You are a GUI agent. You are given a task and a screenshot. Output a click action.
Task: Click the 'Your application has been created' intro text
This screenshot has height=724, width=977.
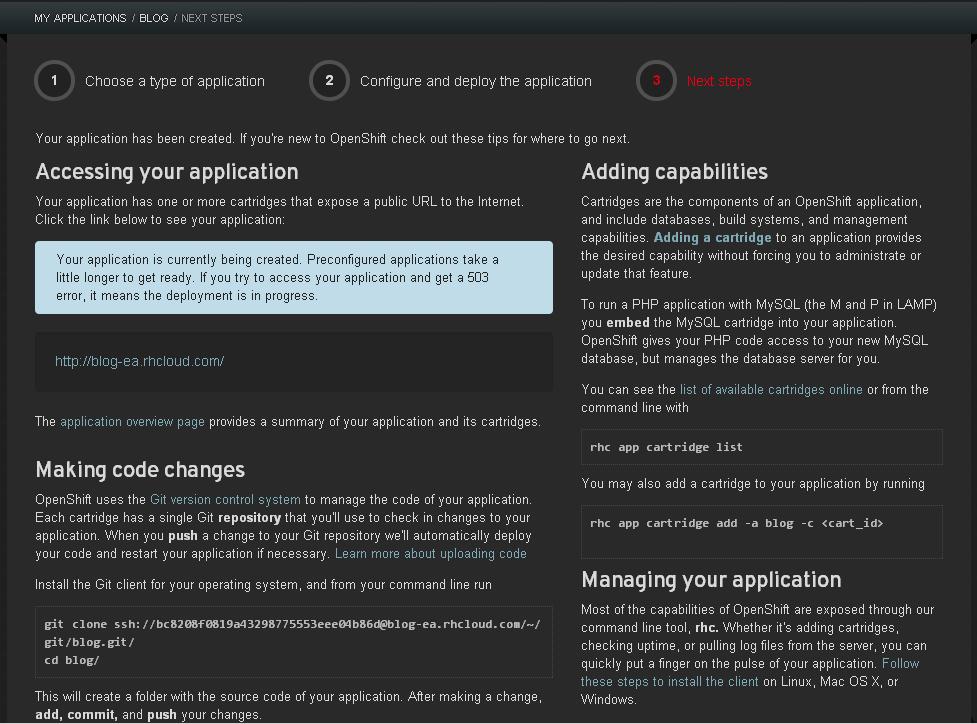click(x=333, y=139)
